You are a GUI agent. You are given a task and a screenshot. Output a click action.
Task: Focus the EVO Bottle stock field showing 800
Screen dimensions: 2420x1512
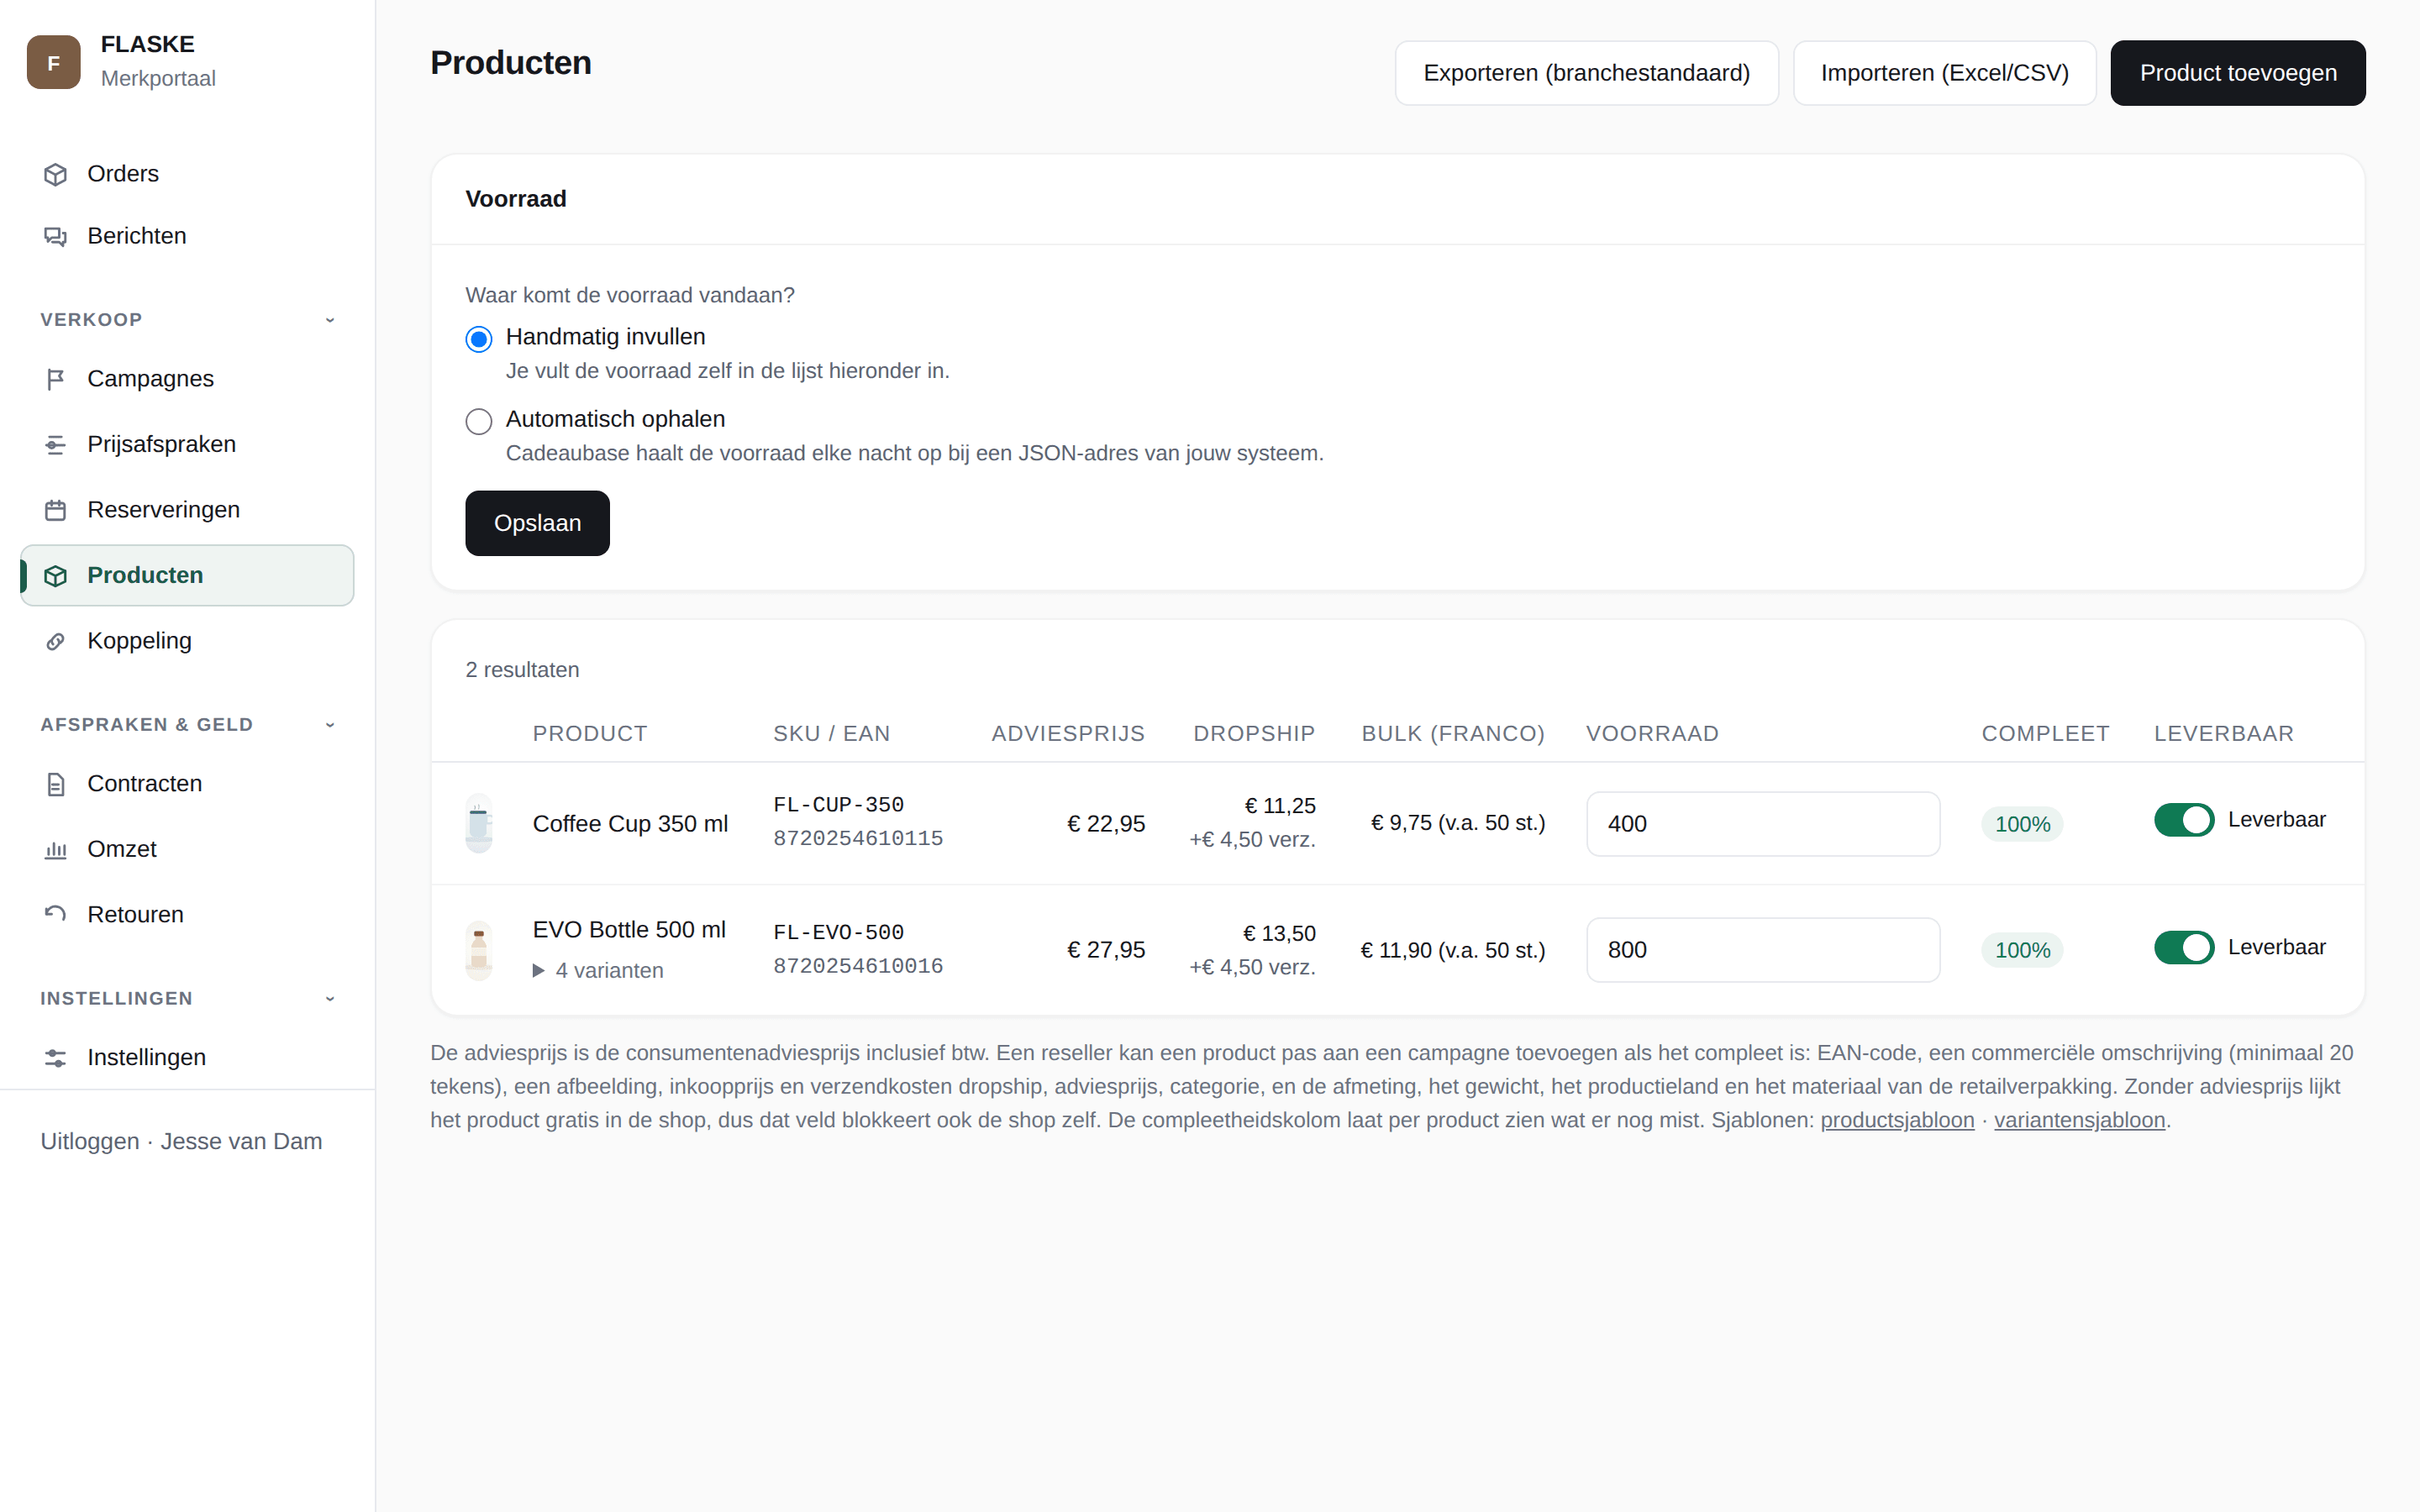1763,950
